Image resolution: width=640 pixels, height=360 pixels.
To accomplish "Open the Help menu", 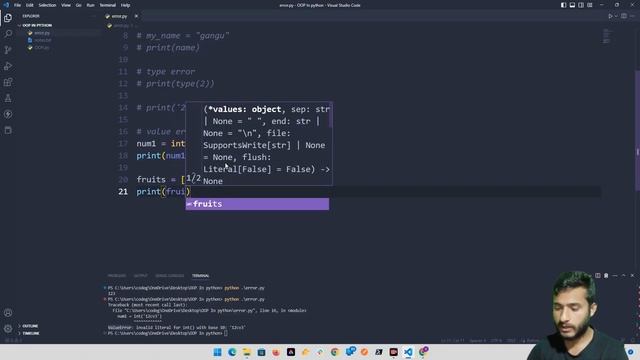I will (125, 5).
